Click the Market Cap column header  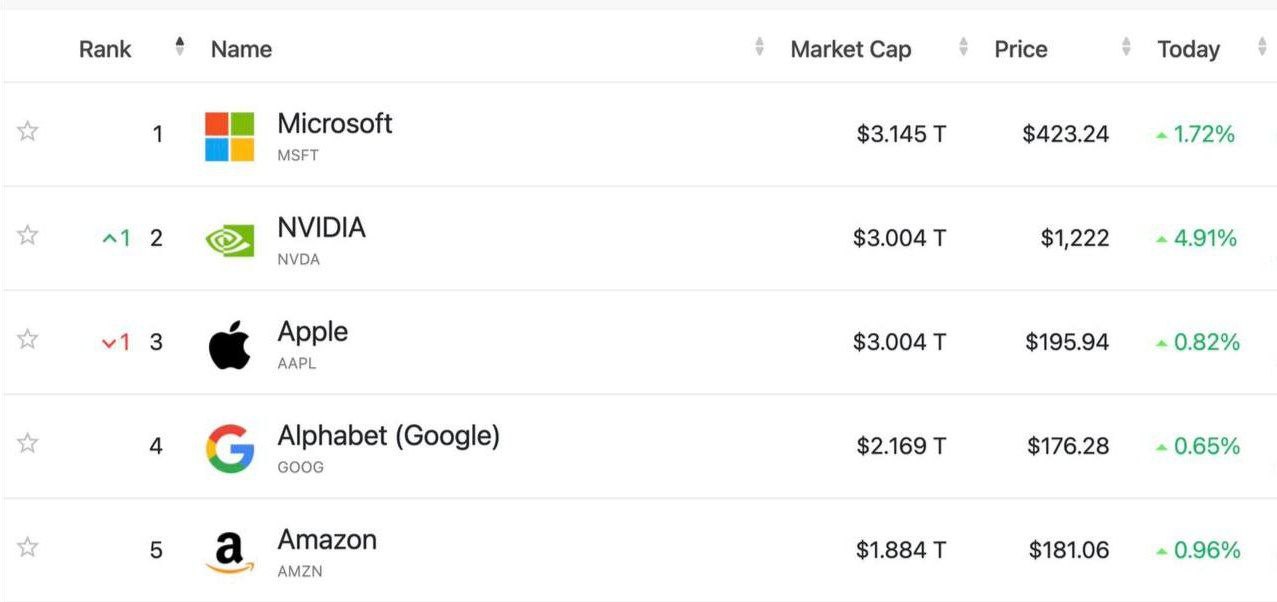(850, 49)
